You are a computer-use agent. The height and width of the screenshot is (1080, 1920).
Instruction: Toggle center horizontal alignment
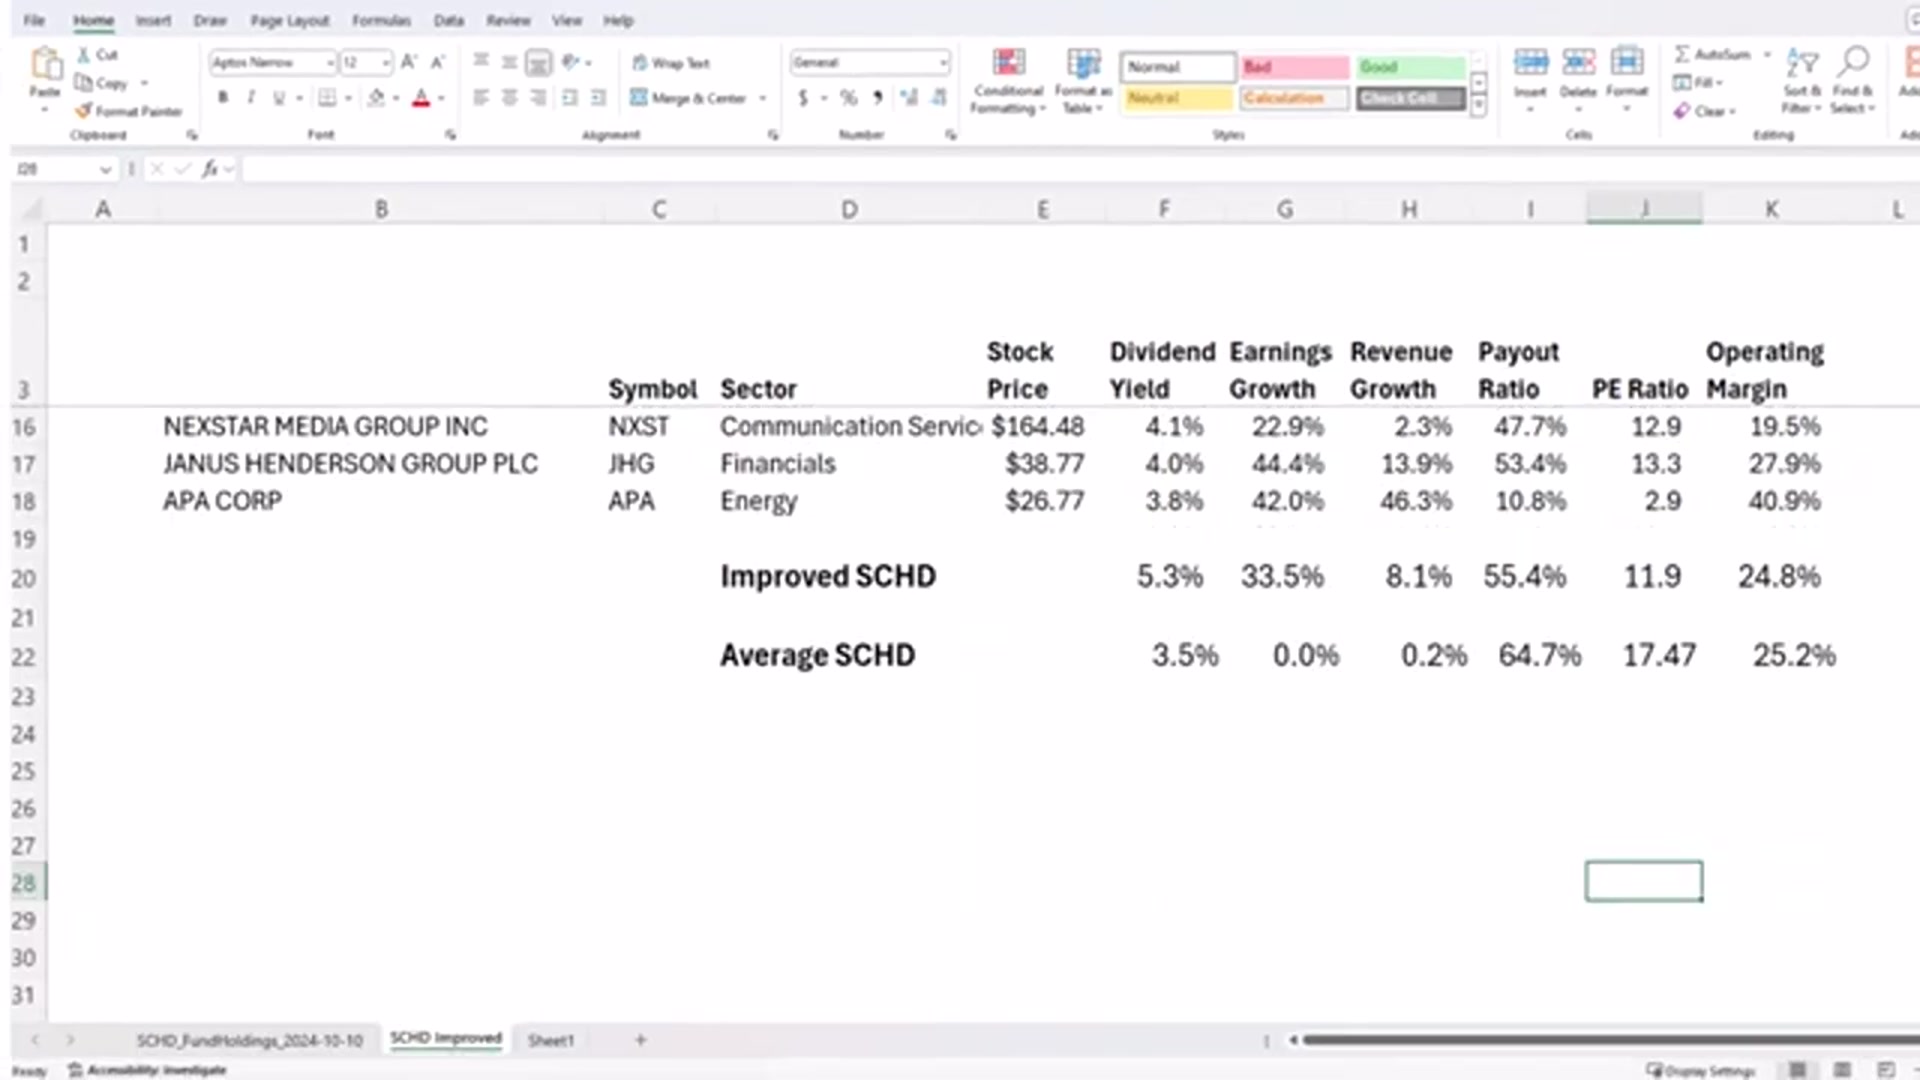[x=509, y=97]
